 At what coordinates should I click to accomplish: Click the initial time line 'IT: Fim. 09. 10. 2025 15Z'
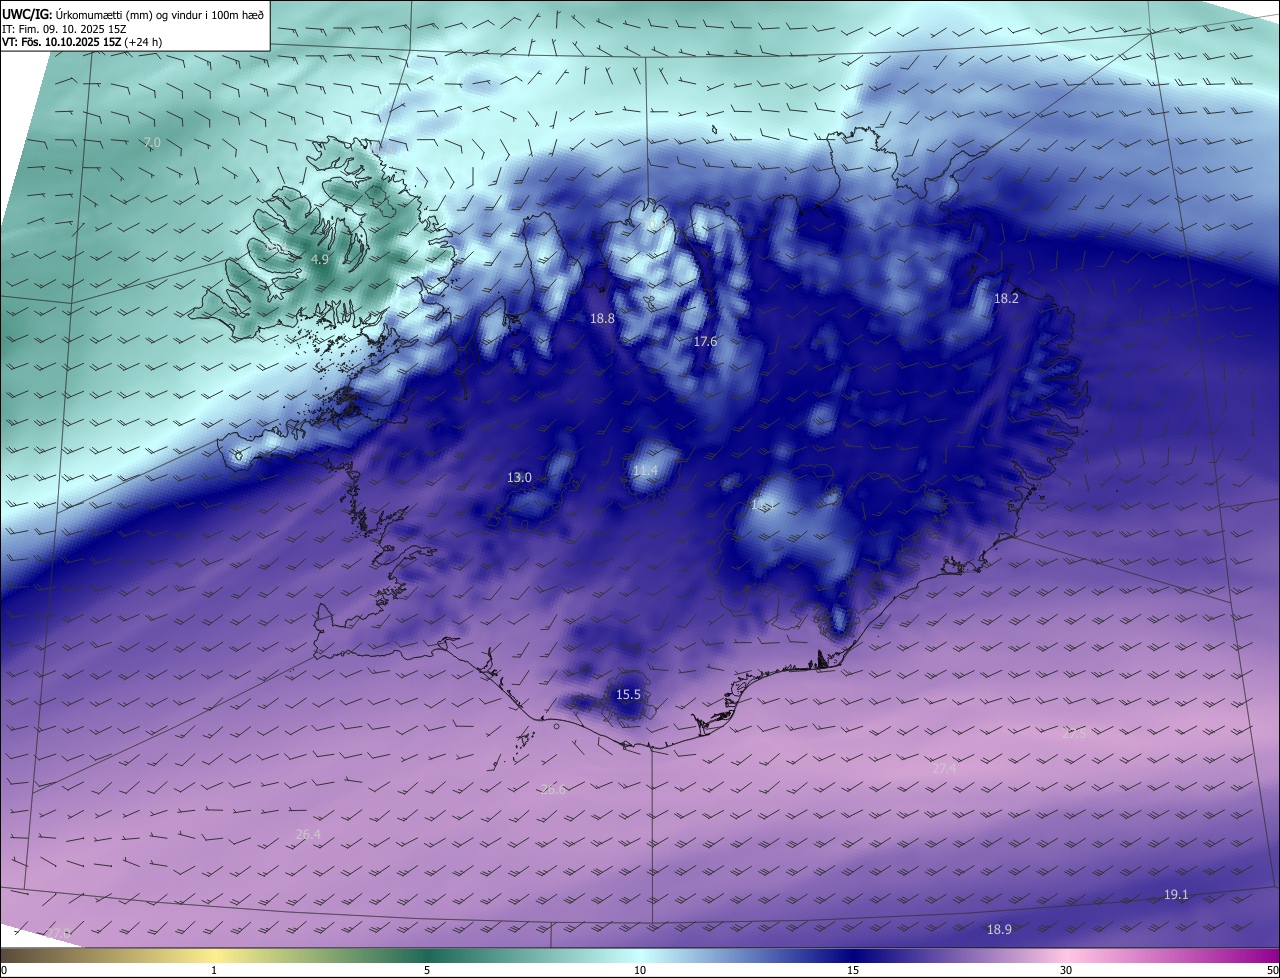point(64,29)
